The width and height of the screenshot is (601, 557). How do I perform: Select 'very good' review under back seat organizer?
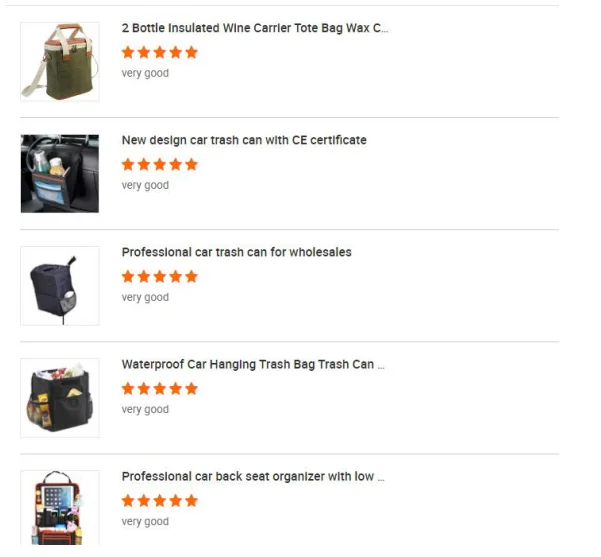tap(145, 521)
